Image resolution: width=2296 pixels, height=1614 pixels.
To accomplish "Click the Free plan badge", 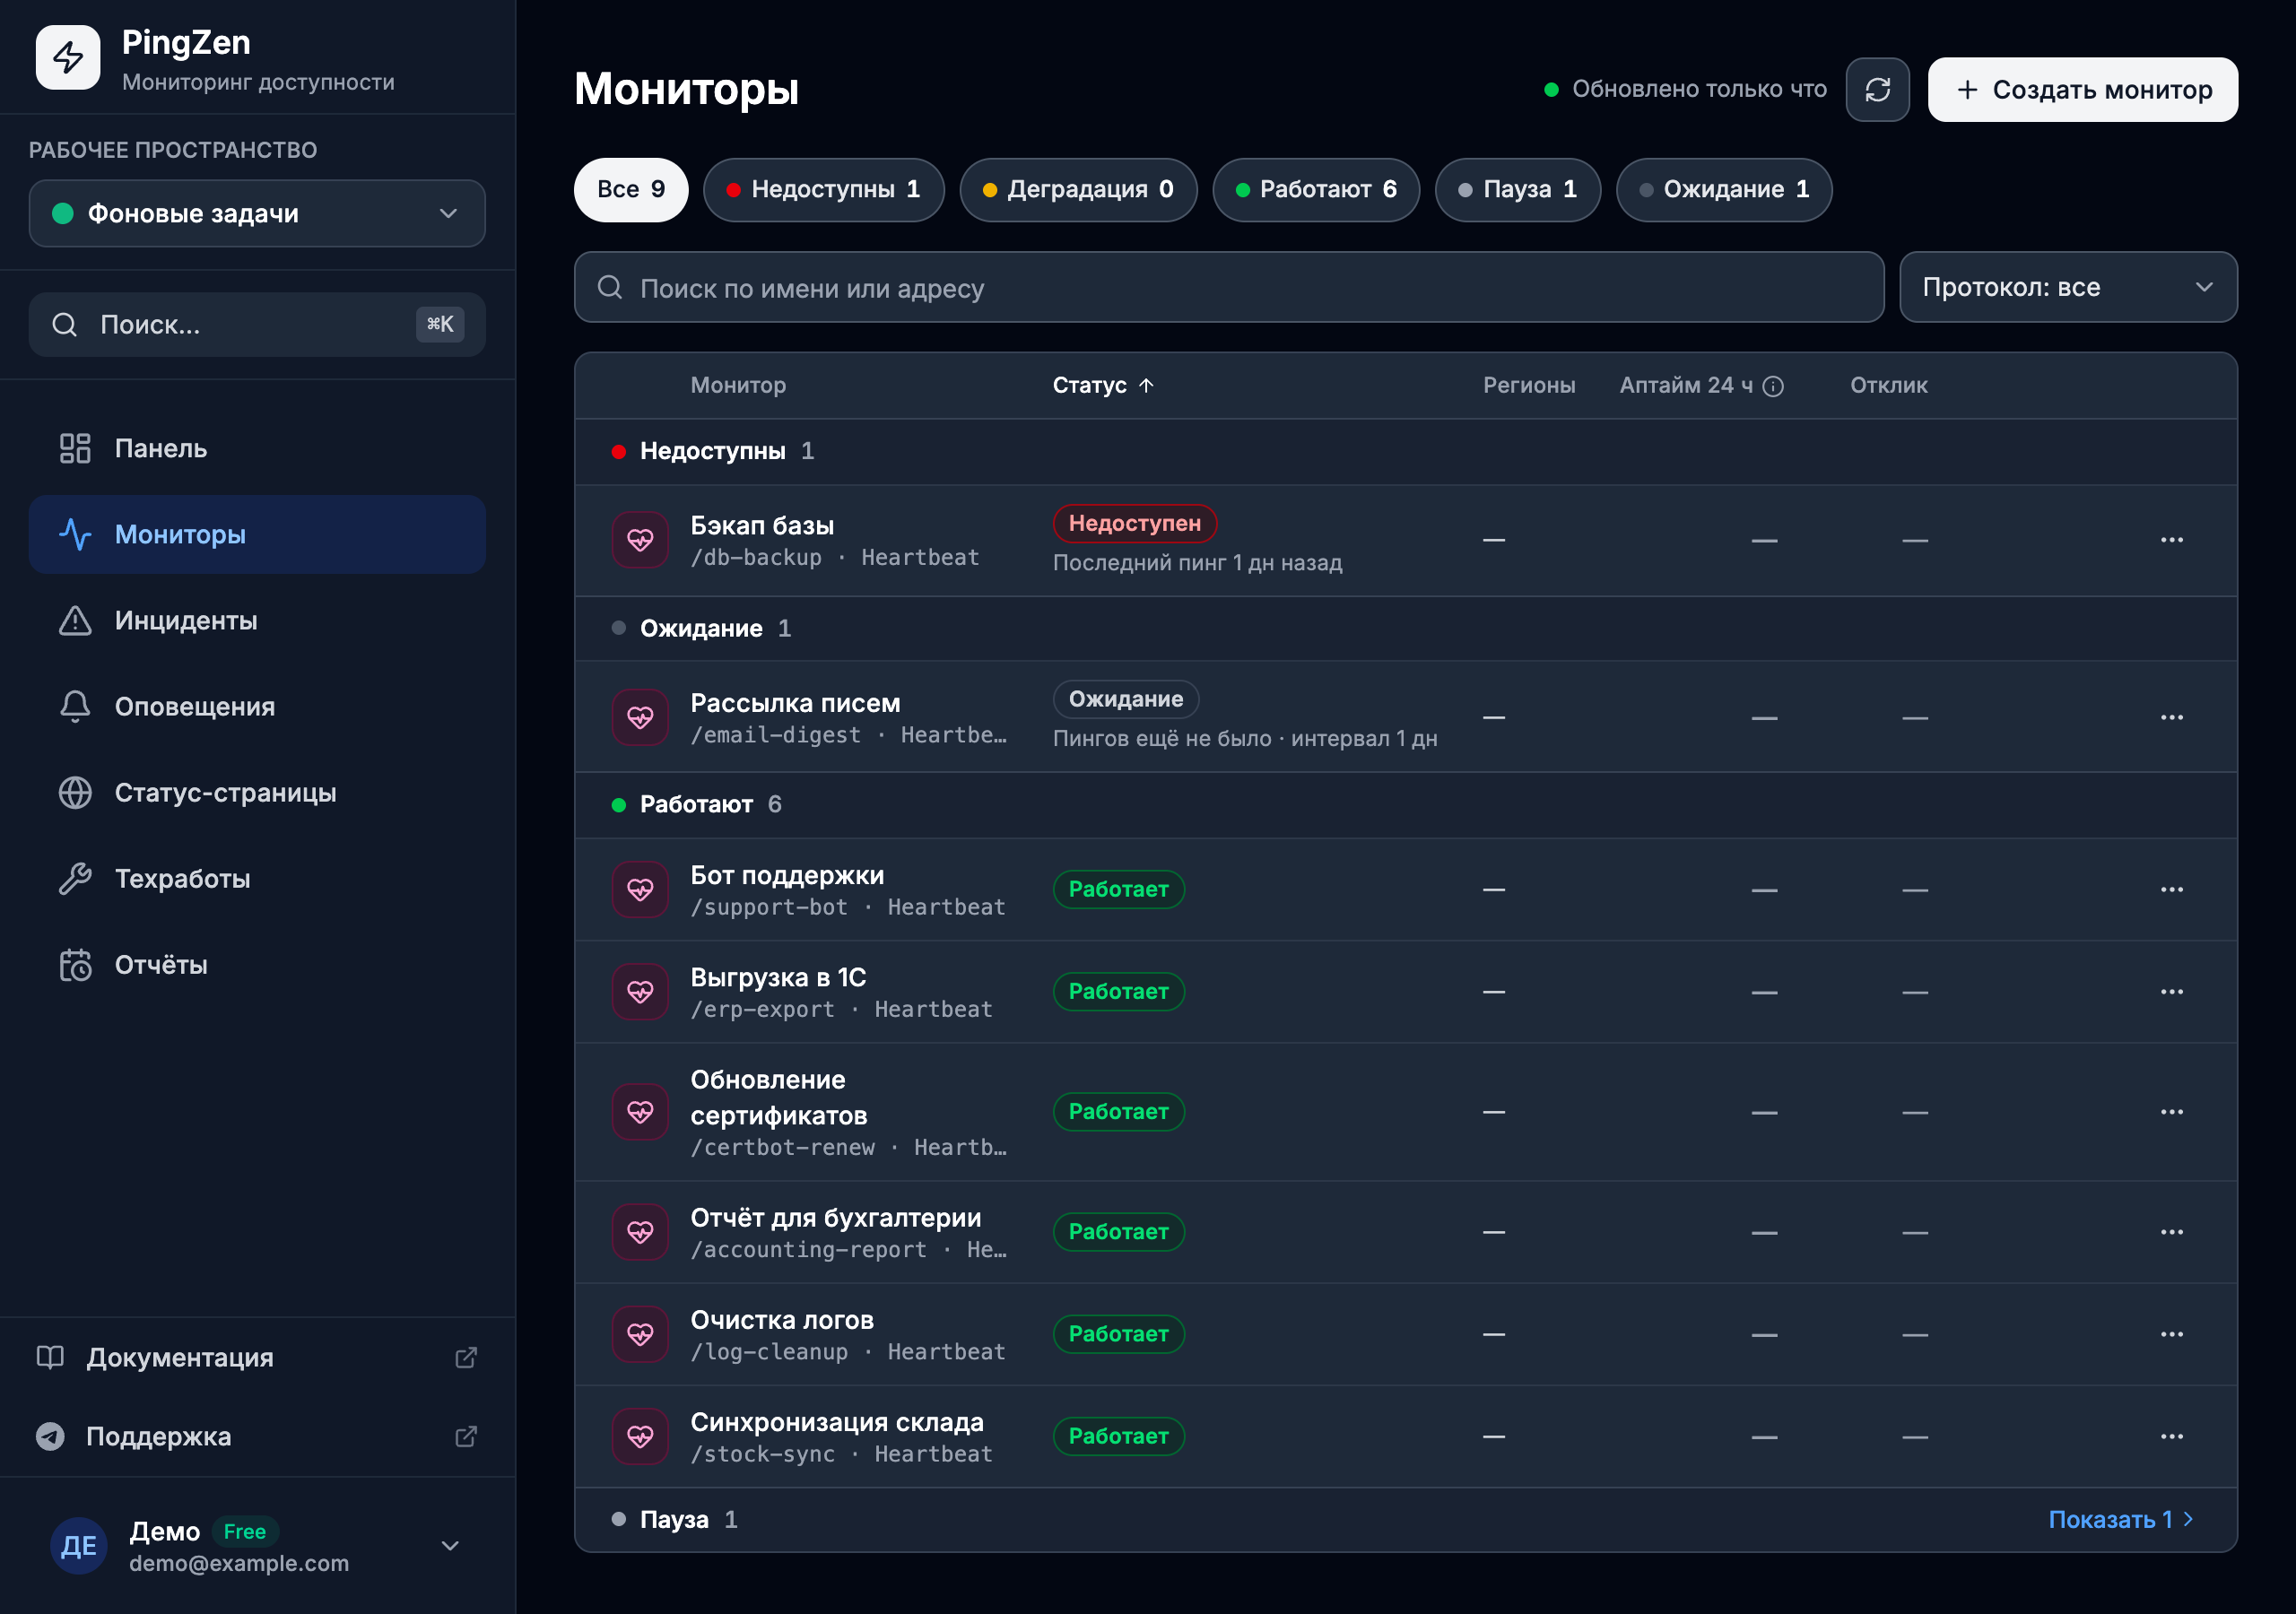I will point(244,1531).
